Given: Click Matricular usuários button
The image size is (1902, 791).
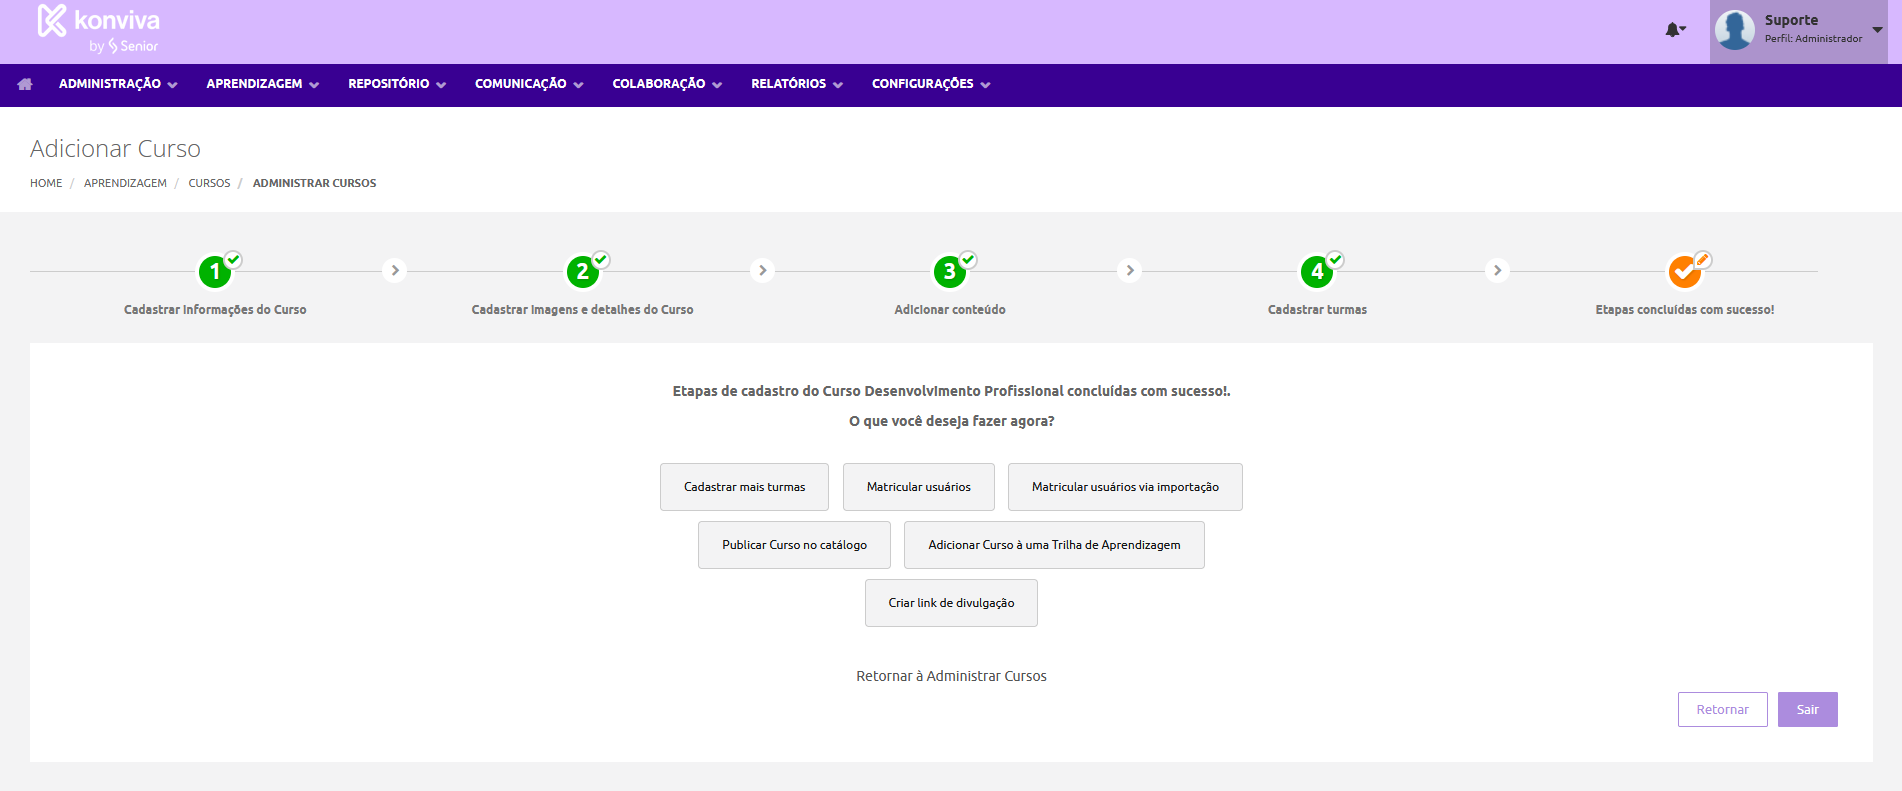Looking at the screenshot, I should coord(918,487).
